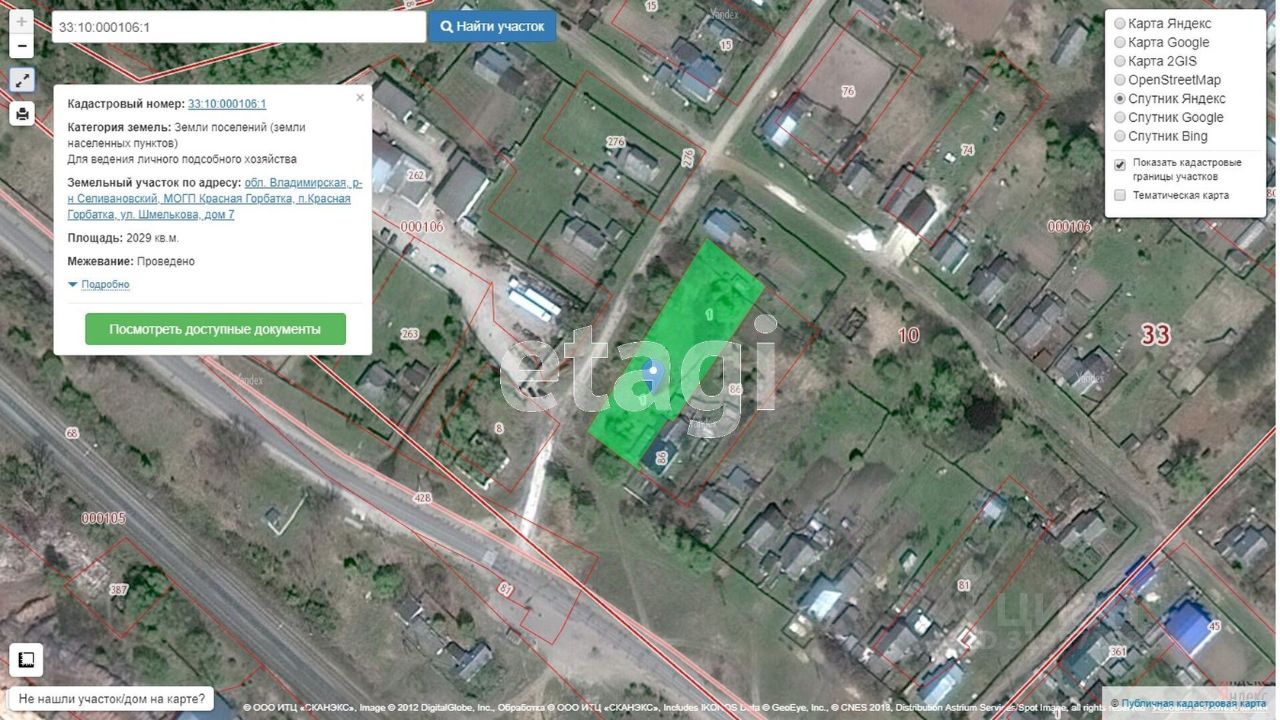Select Спутник Bing layer option
Screen dimensions: 1280x720
1120,137
